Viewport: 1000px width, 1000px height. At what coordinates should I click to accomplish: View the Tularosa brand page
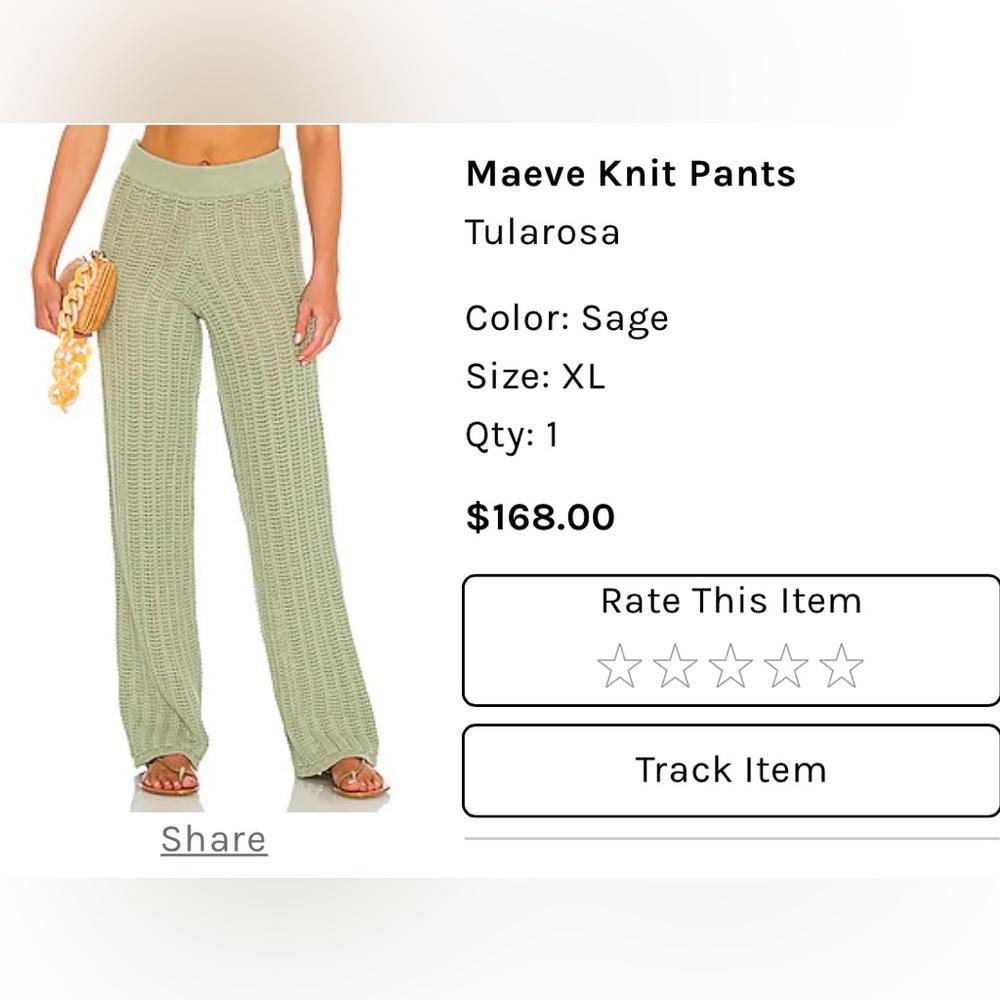[543, 232]
